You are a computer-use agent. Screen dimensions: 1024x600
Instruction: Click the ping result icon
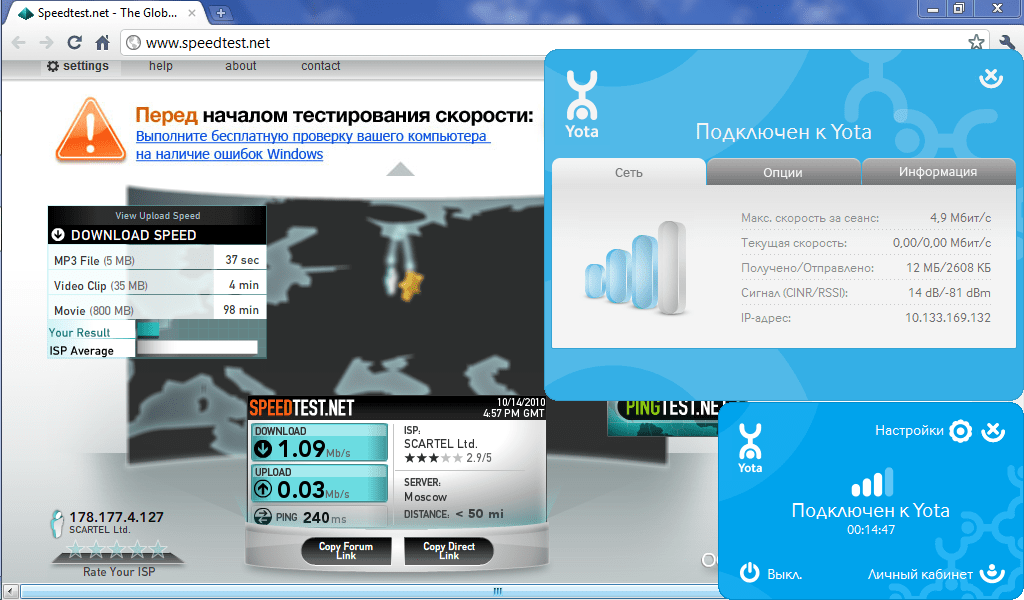point(263,517)
